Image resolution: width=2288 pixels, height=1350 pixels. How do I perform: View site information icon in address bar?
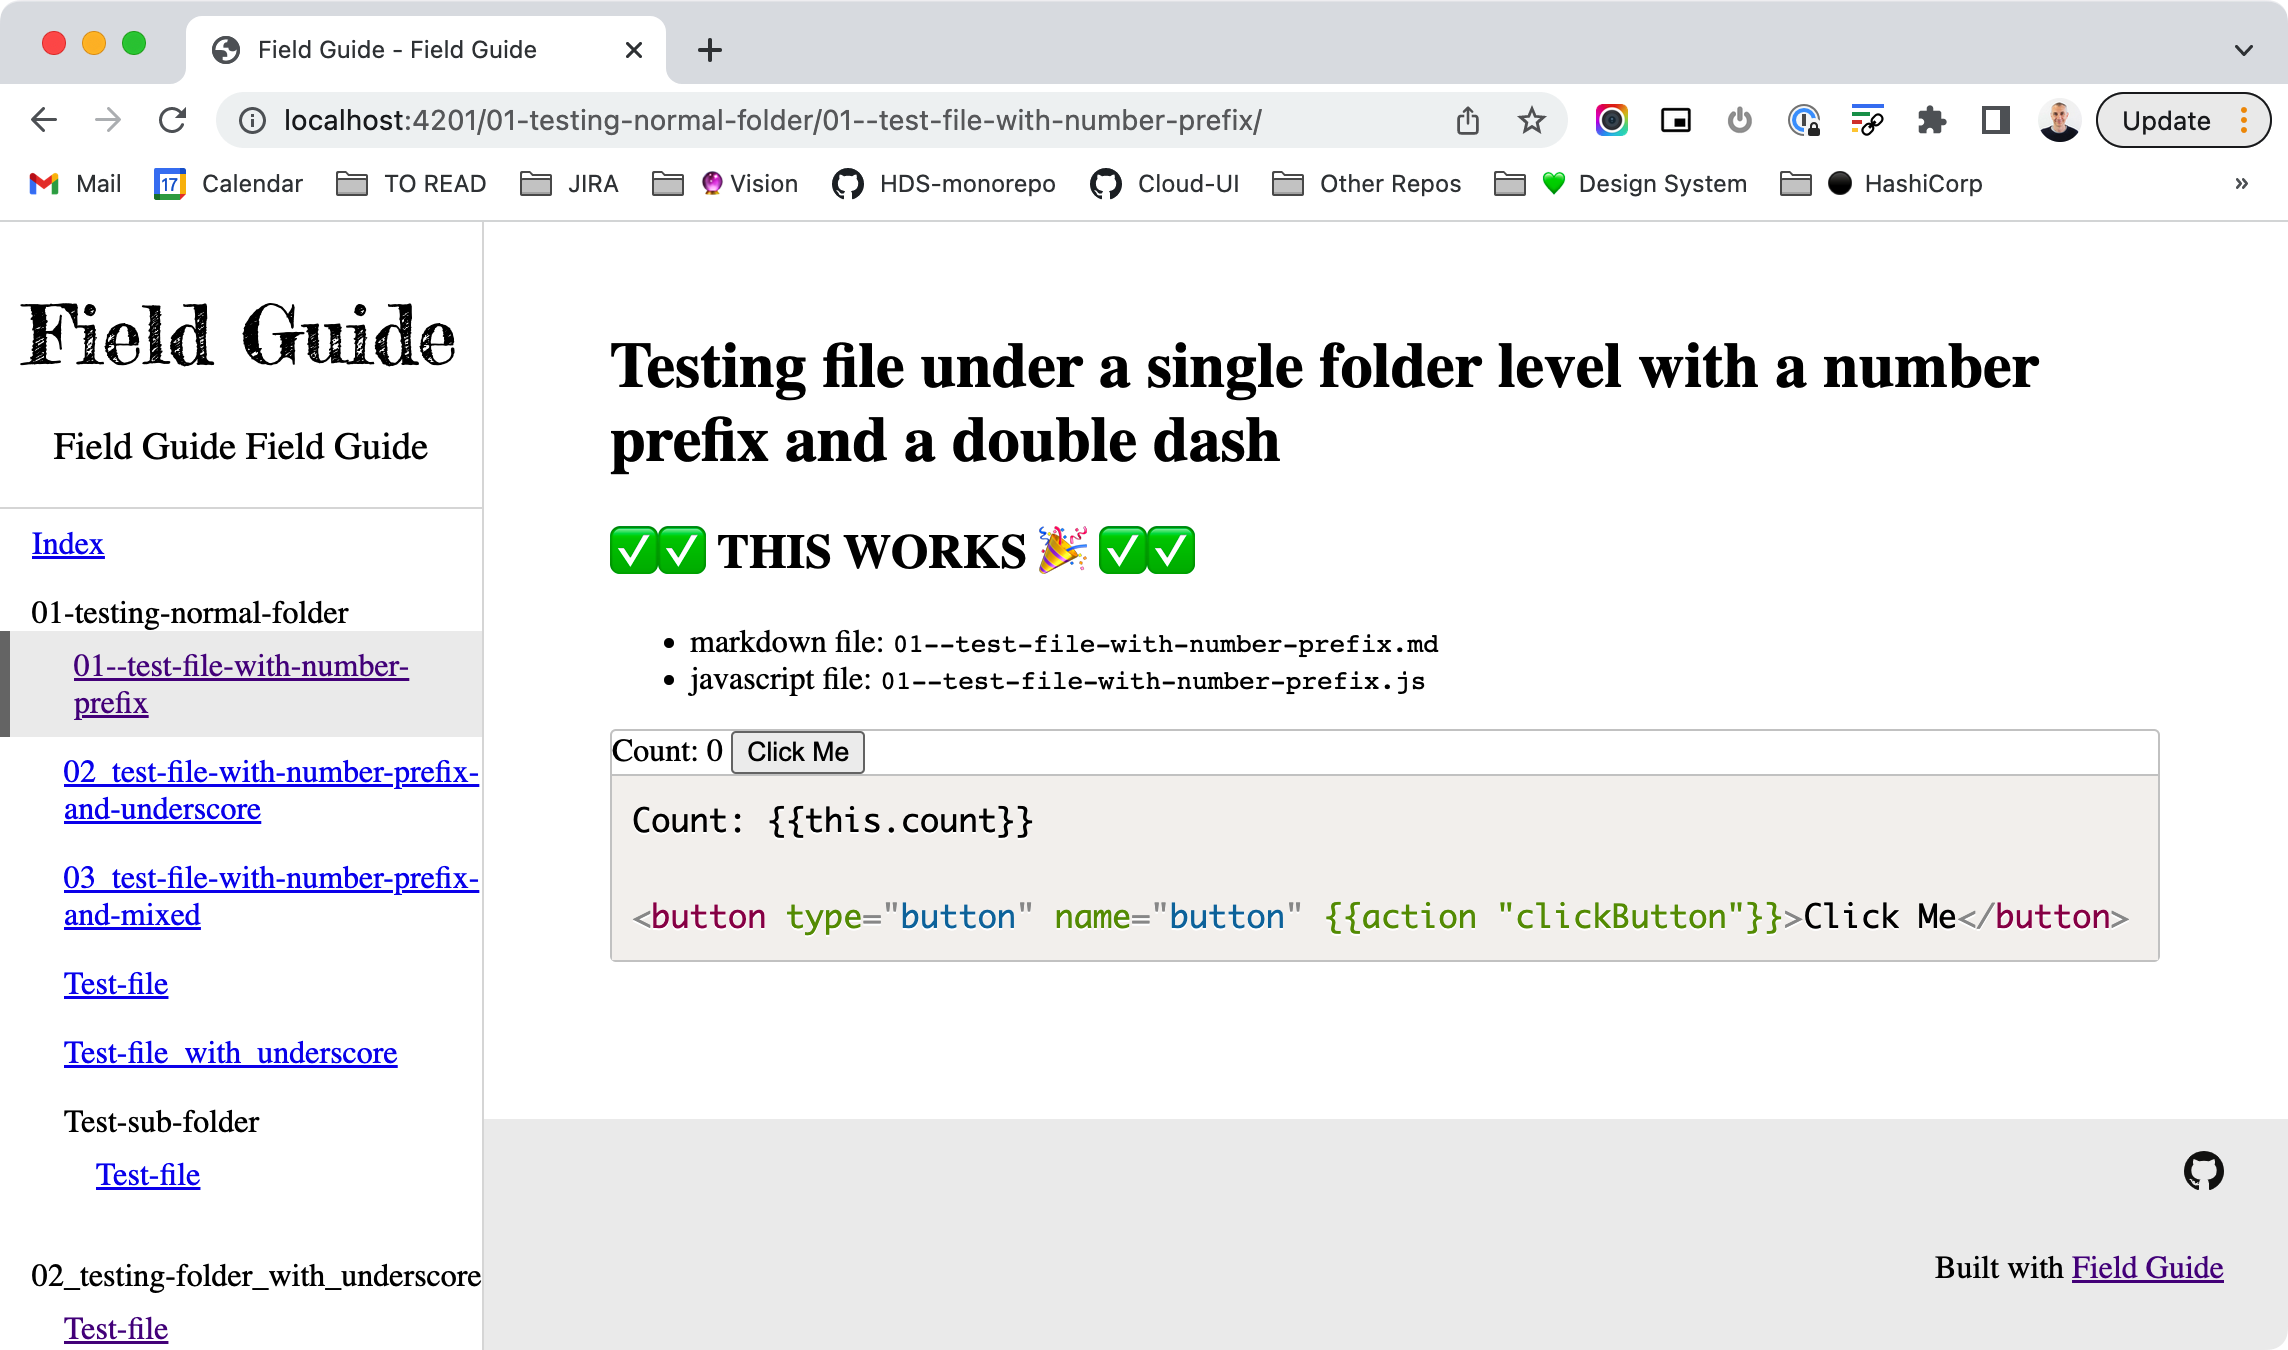pyautogui.click(x=252, y=121)
